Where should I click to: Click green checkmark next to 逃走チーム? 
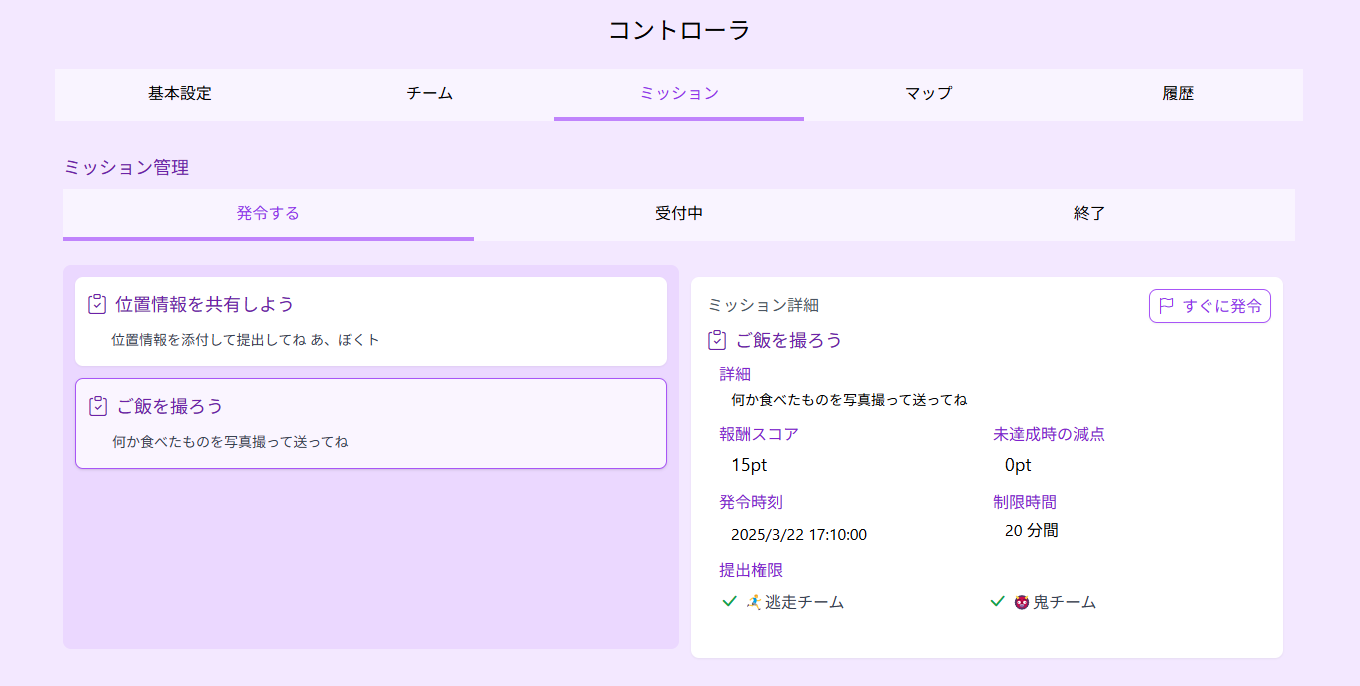[x=729, y=602]
